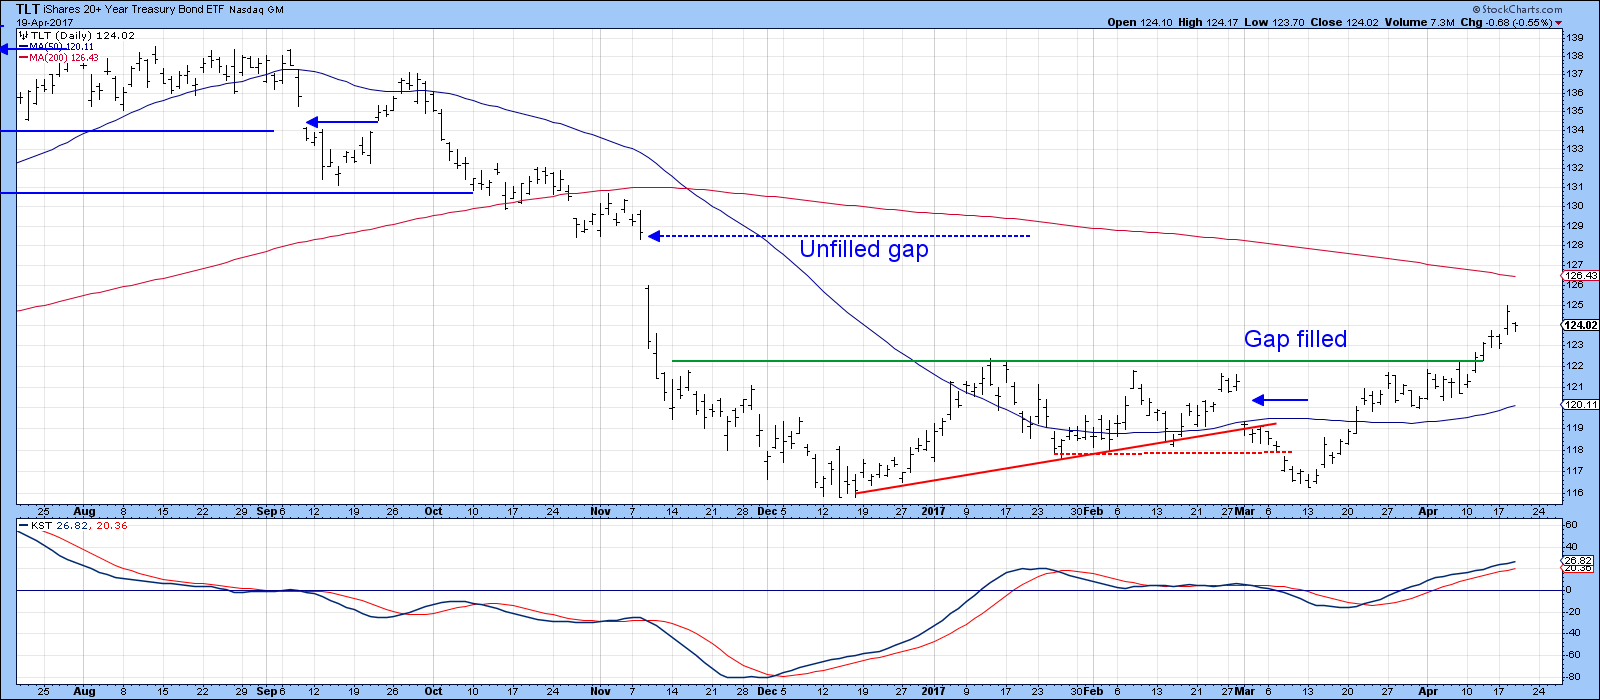Click the red down-triangle after Chg
The image size is (1600, 700).
point(1559,23)
